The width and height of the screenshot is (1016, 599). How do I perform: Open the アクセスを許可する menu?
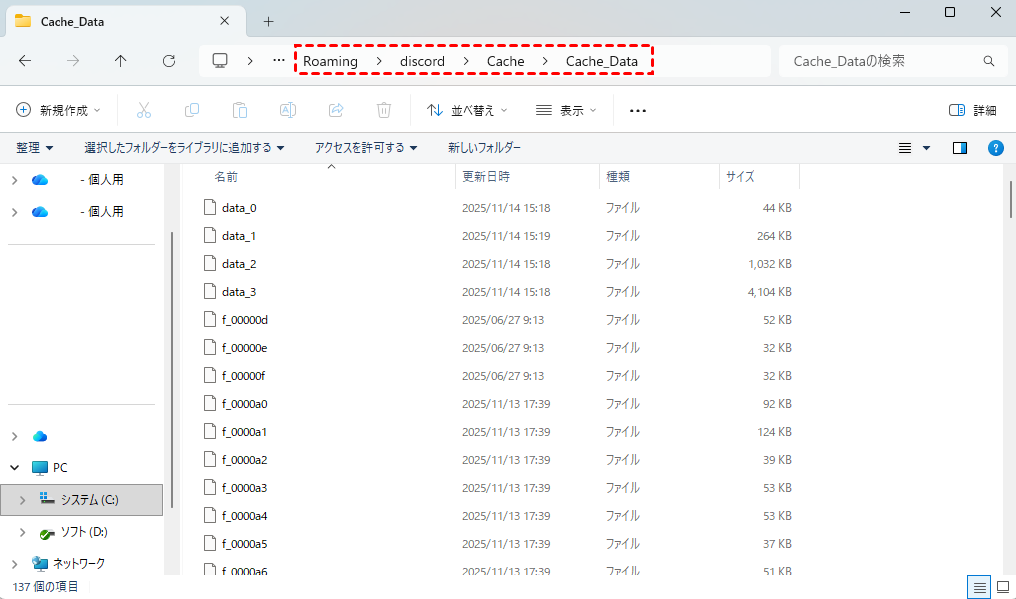point(366,148)
